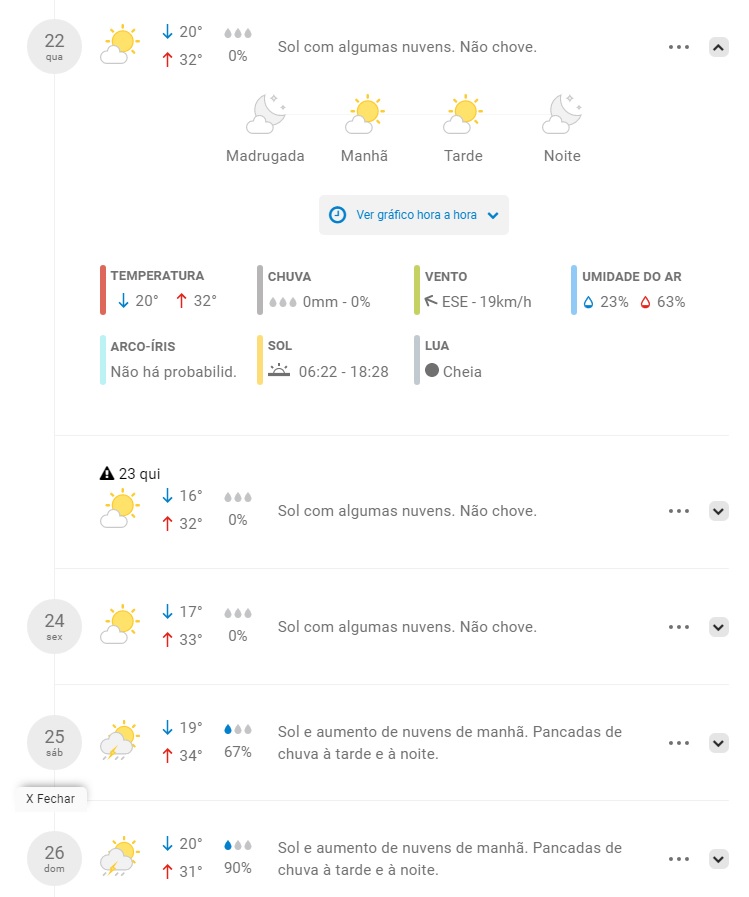Collapse the day 22 qua details

click(719, 47)
